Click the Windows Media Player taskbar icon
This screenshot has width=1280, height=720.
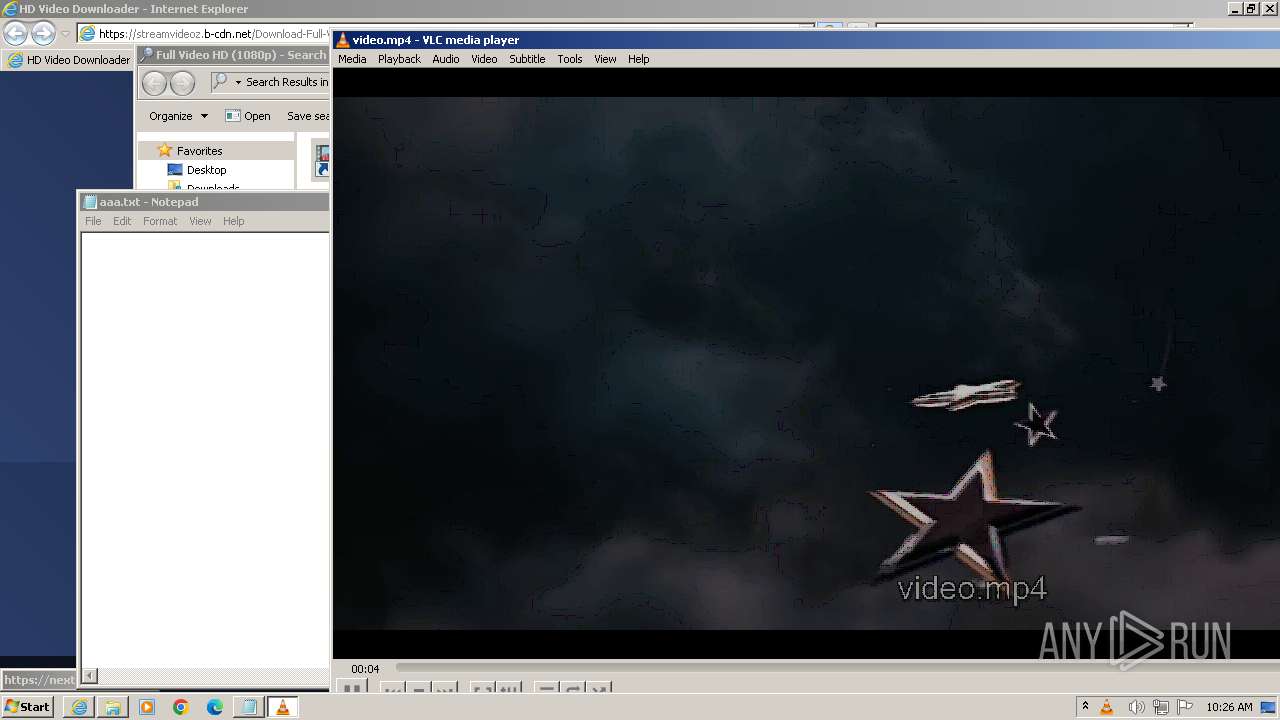click(x=147, y=707)
